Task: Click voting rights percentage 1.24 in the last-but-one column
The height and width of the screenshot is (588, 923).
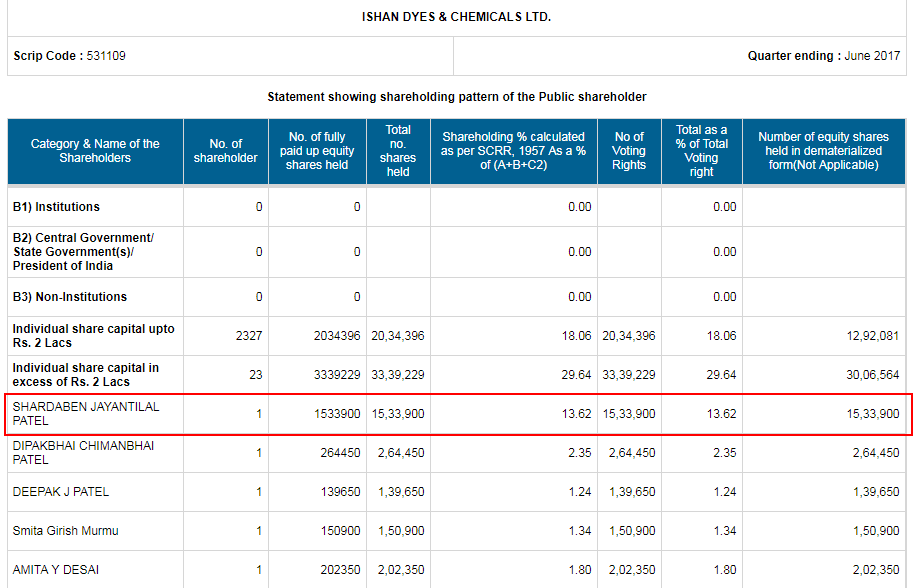Action: 725,492
